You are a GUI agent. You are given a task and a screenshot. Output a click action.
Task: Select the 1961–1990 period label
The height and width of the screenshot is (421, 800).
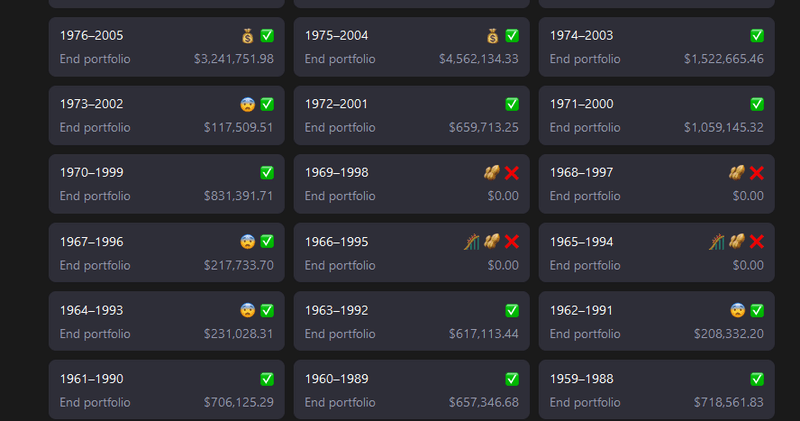click(91, 379)
